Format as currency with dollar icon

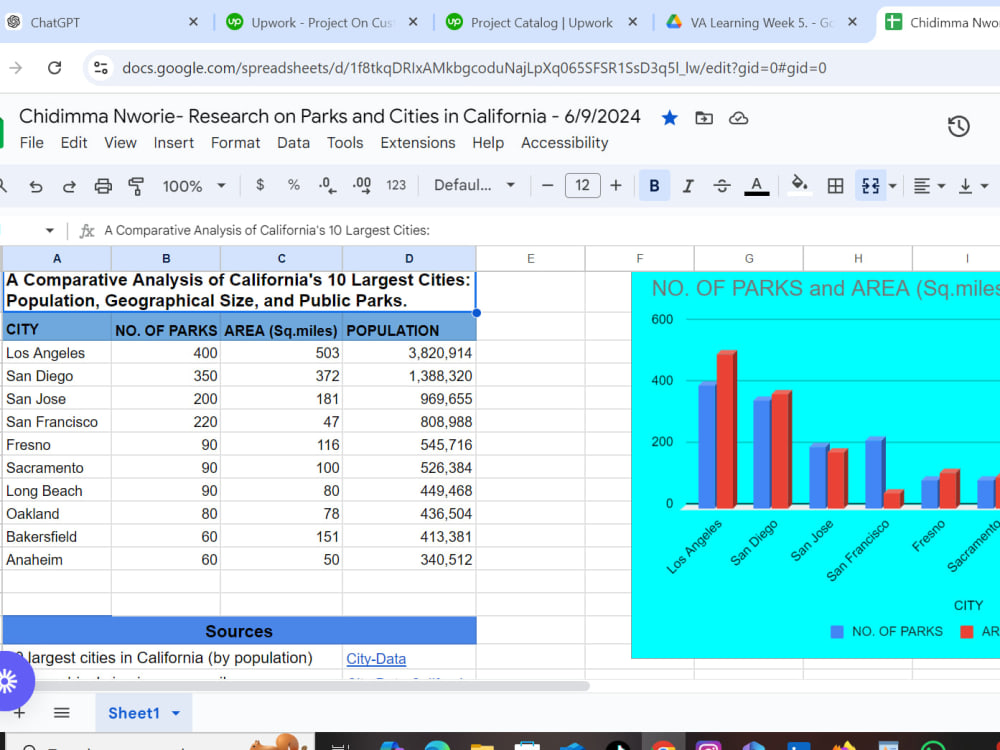pyautogui.click(x=260, y=185)
